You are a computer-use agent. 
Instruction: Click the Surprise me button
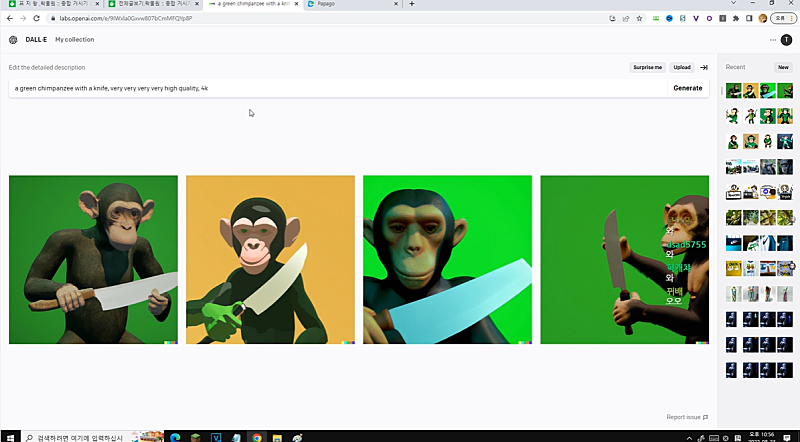647,67
